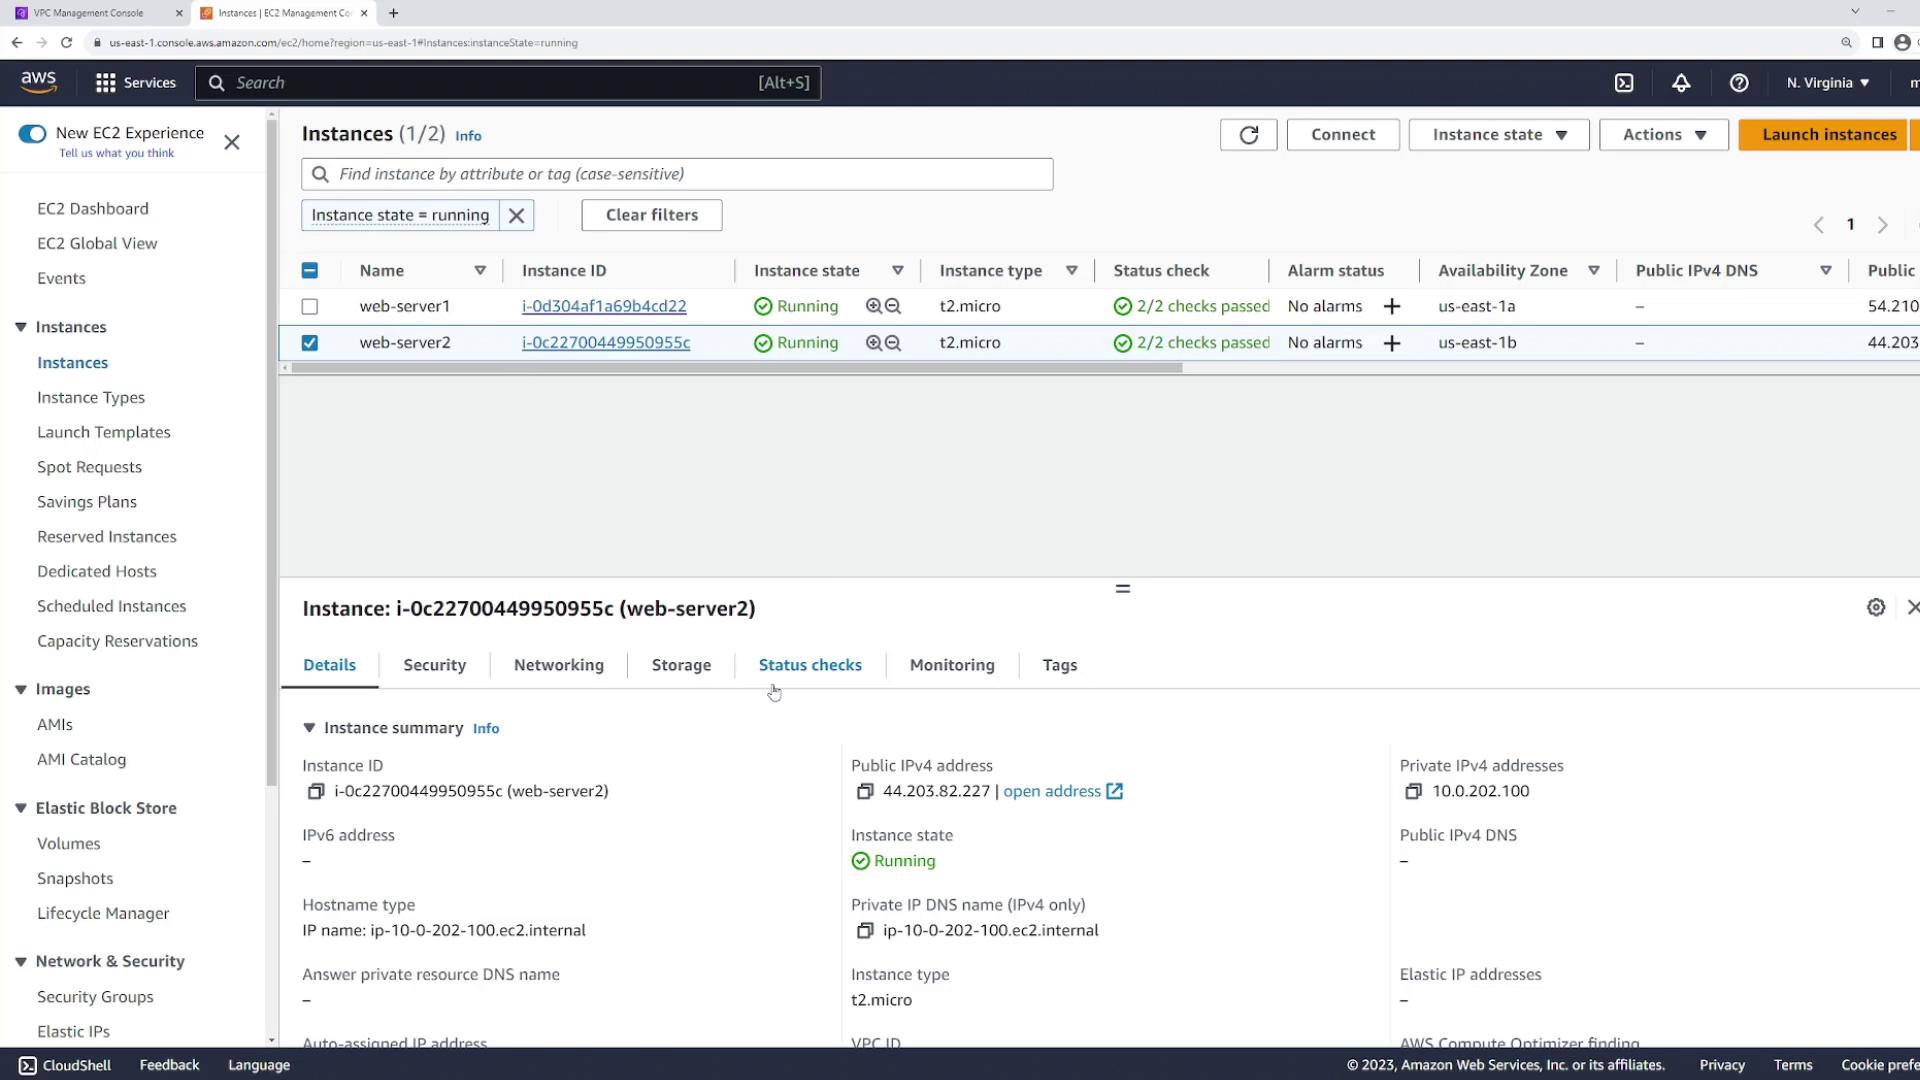Toggle the New EC2 Experience switch
Image resolution: width=1920 pixels, height=1080 pixels.
[x=32, y=133]
